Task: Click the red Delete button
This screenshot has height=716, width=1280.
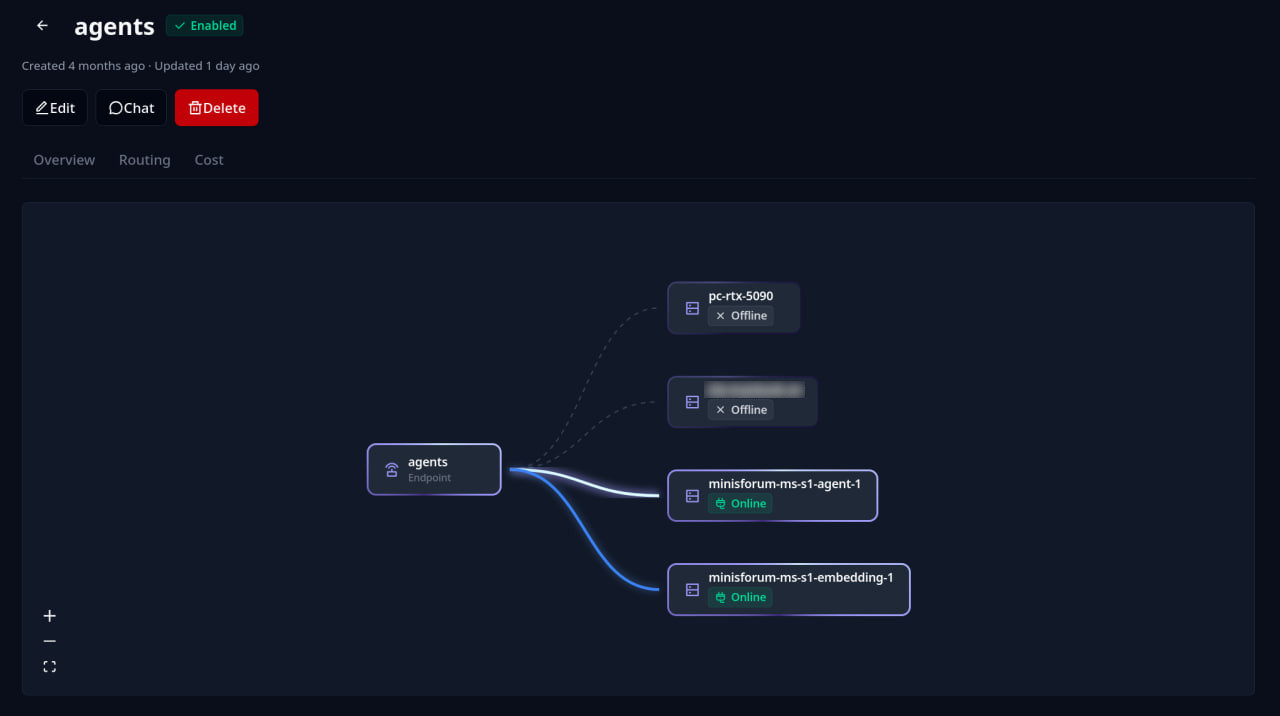Action: [217, 108]
